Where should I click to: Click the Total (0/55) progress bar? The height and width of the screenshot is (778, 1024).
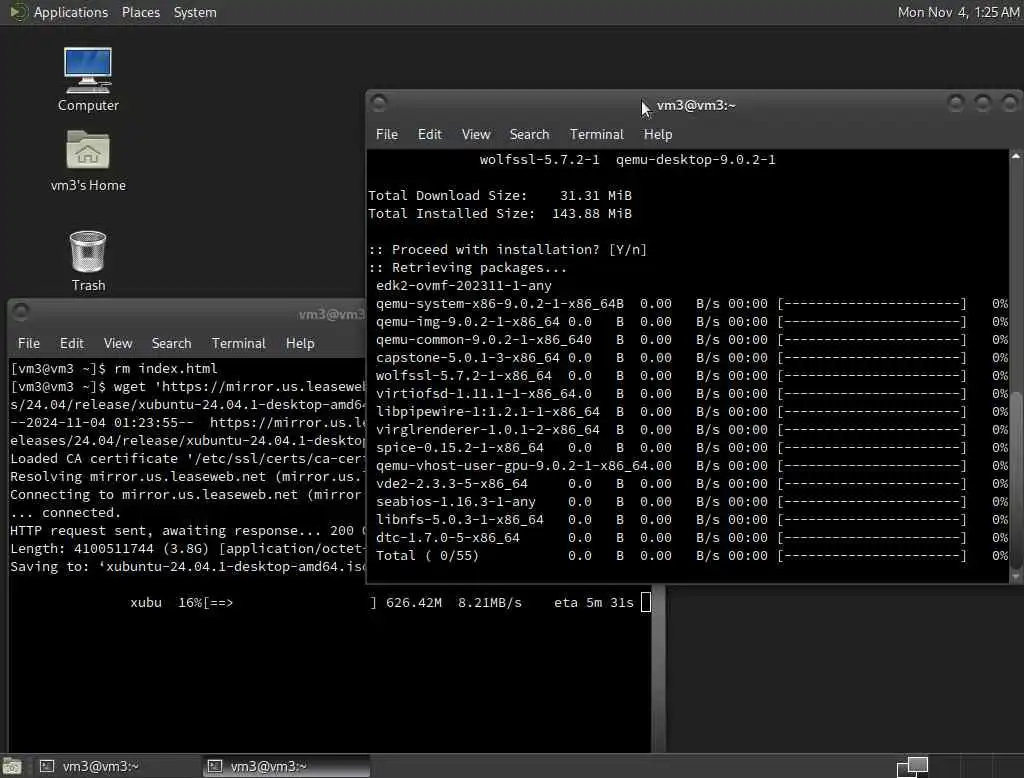871,556
